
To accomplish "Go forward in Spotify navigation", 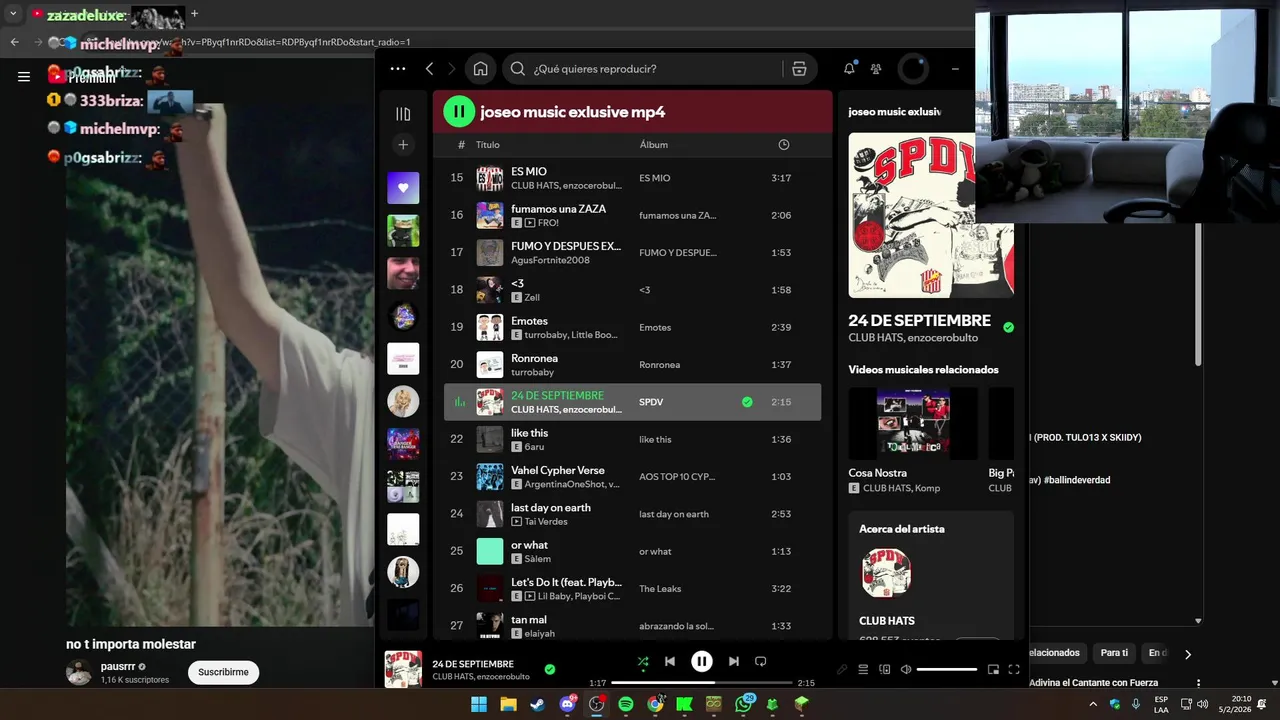I will 451,69.
